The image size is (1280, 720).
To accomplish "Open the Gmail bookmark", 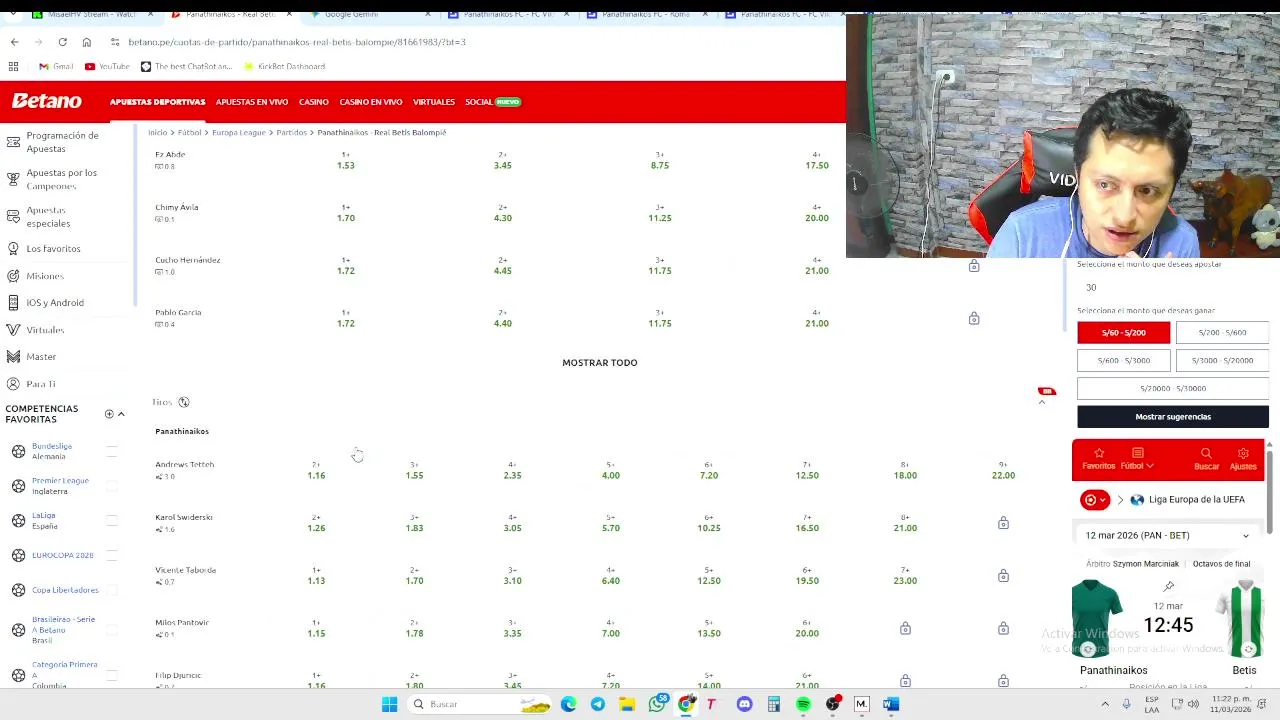I will coord(55,66).
